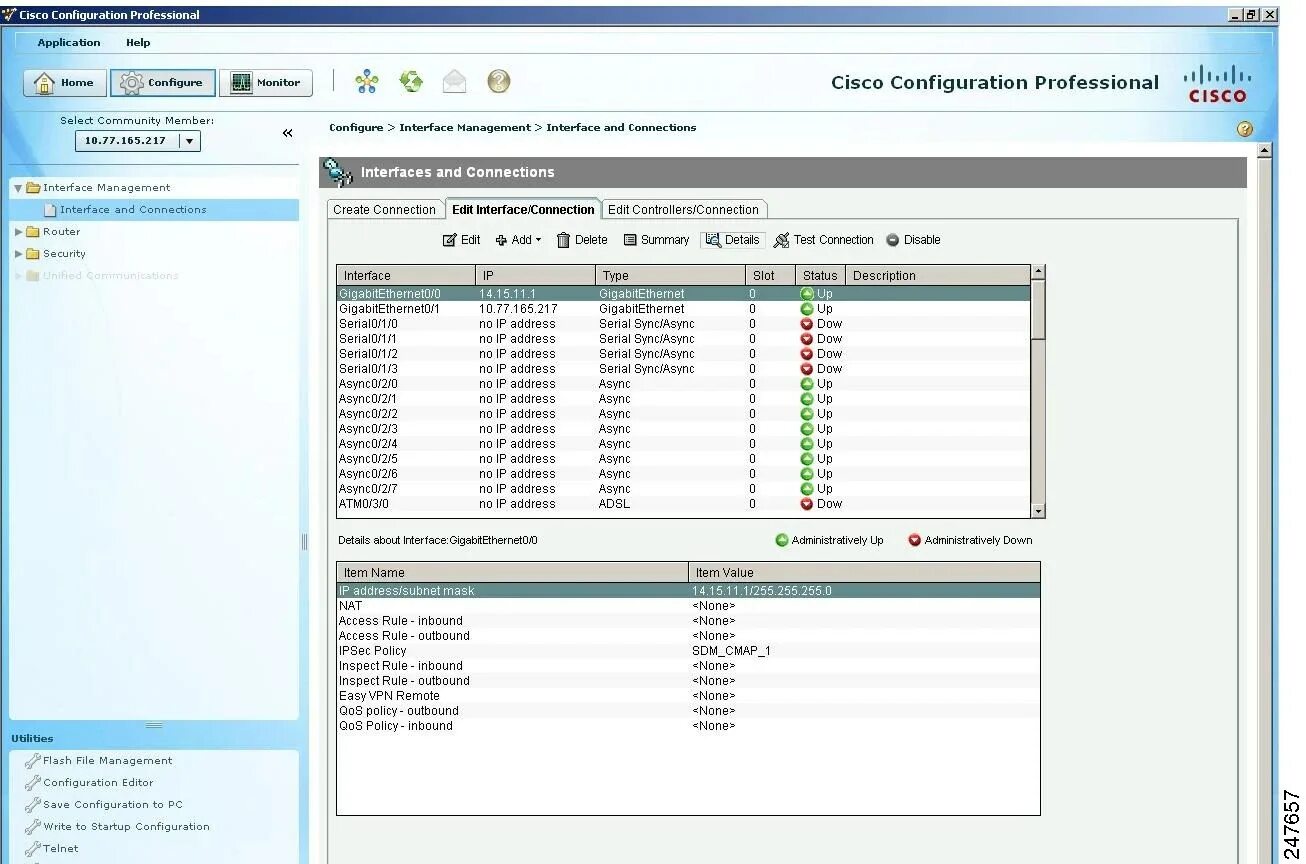Open the Add dropdown menu
This screenshot has height=864, width=1306.
pos(518,240)
